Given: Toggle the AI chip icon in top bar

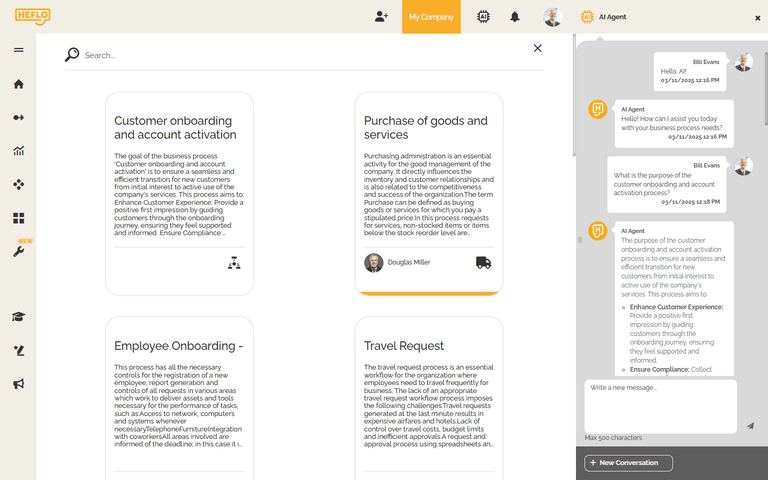Looking at the screenshot, I should [484, 17].
